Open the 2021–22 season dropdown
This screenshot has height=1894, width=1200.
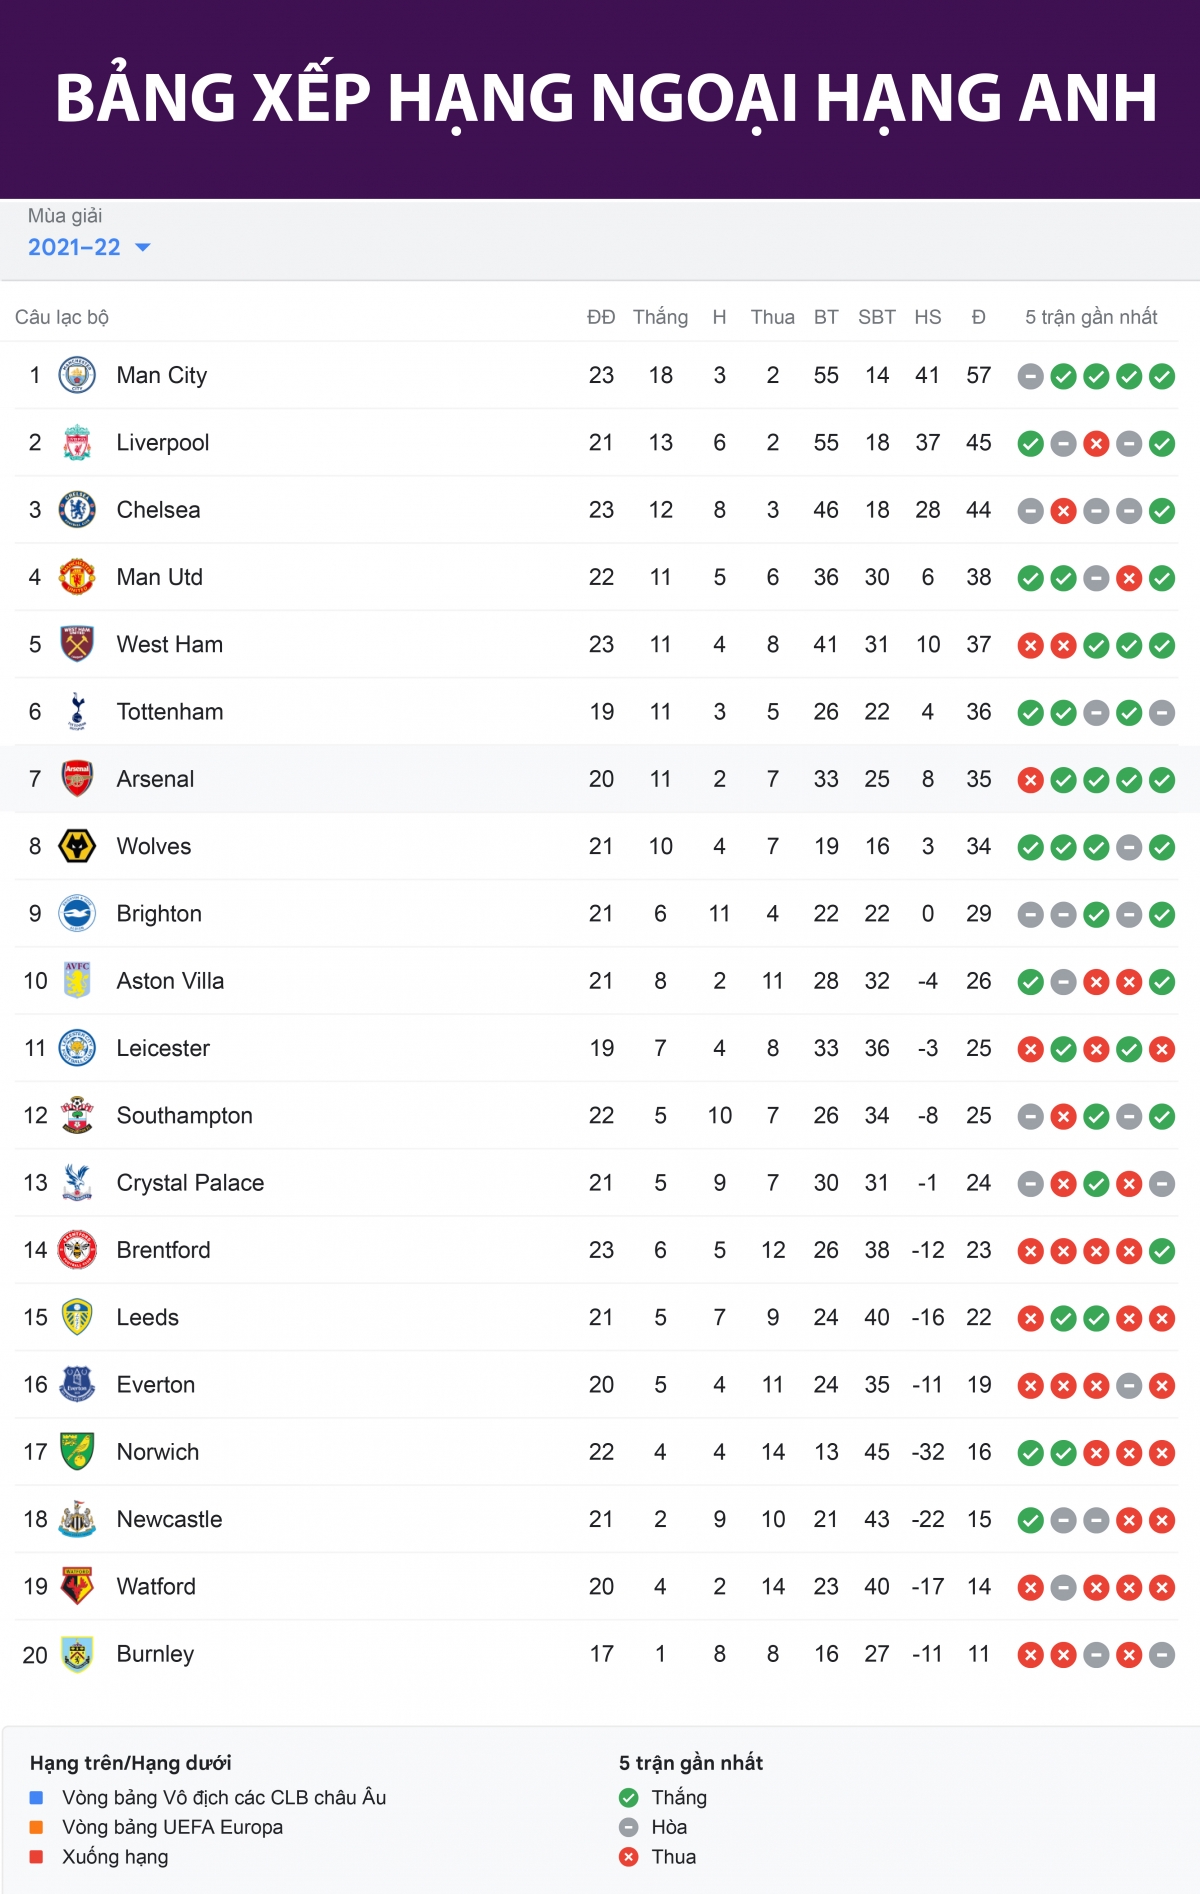click(x=89, y=247)
